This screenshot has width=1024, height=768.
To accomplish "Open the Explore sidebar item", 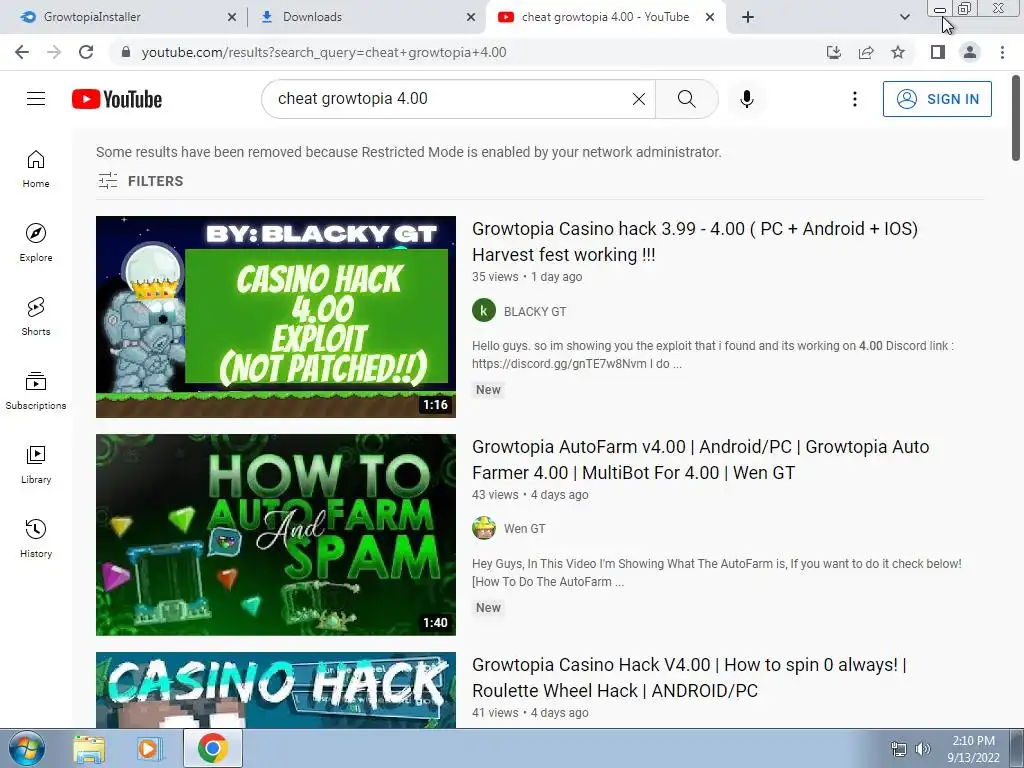I will [x=36, y=243].
